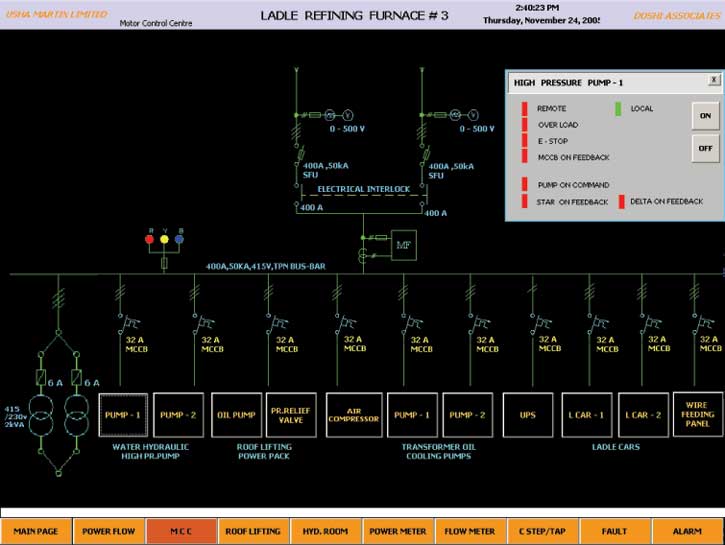The height and width of the screenshot is (545, 725).
Task: Click the STAR ON FEEDBACK indicator
Action: click(525, 201)
